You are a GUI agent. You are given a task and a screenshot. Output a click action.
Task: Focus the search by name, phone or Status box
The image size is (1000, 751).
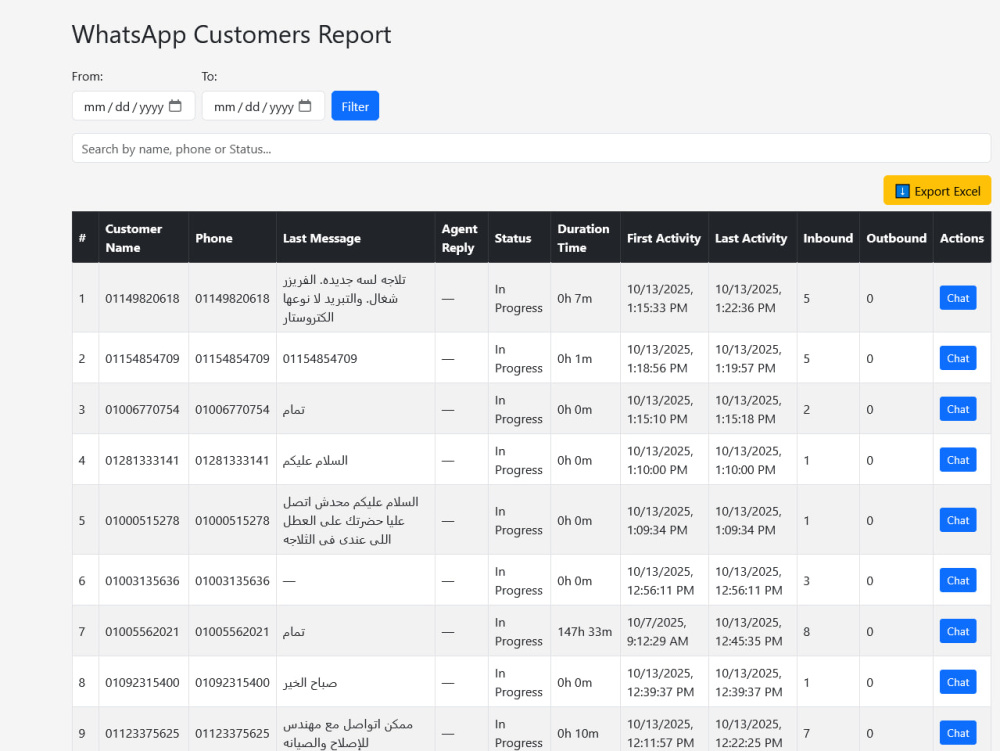pyautogui.click(x=531, y=149)
